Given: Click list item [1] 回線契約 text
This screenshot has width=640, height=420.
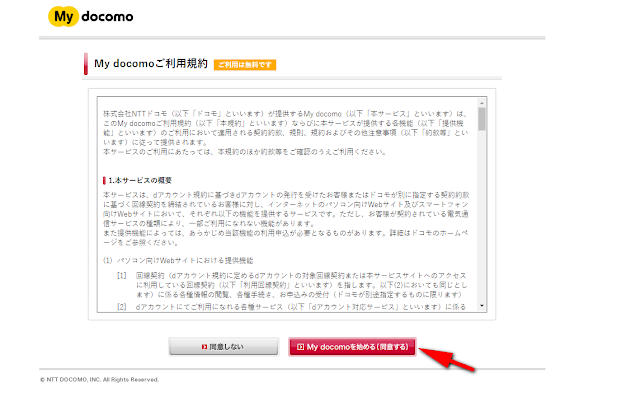Looking at the screenshot, I should pyautogui.click(x=301, y=285).
